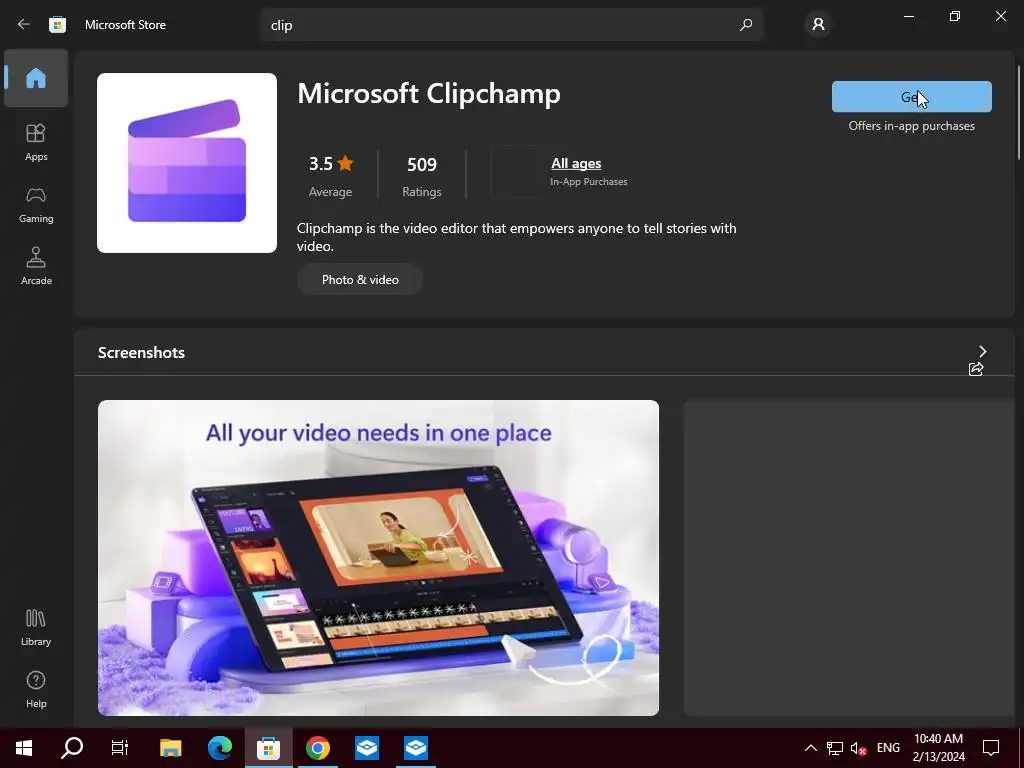Expand Screenshots with the chevron arrow
The width and height of the screenshot is (1024, 768).
tap(982, 351)
